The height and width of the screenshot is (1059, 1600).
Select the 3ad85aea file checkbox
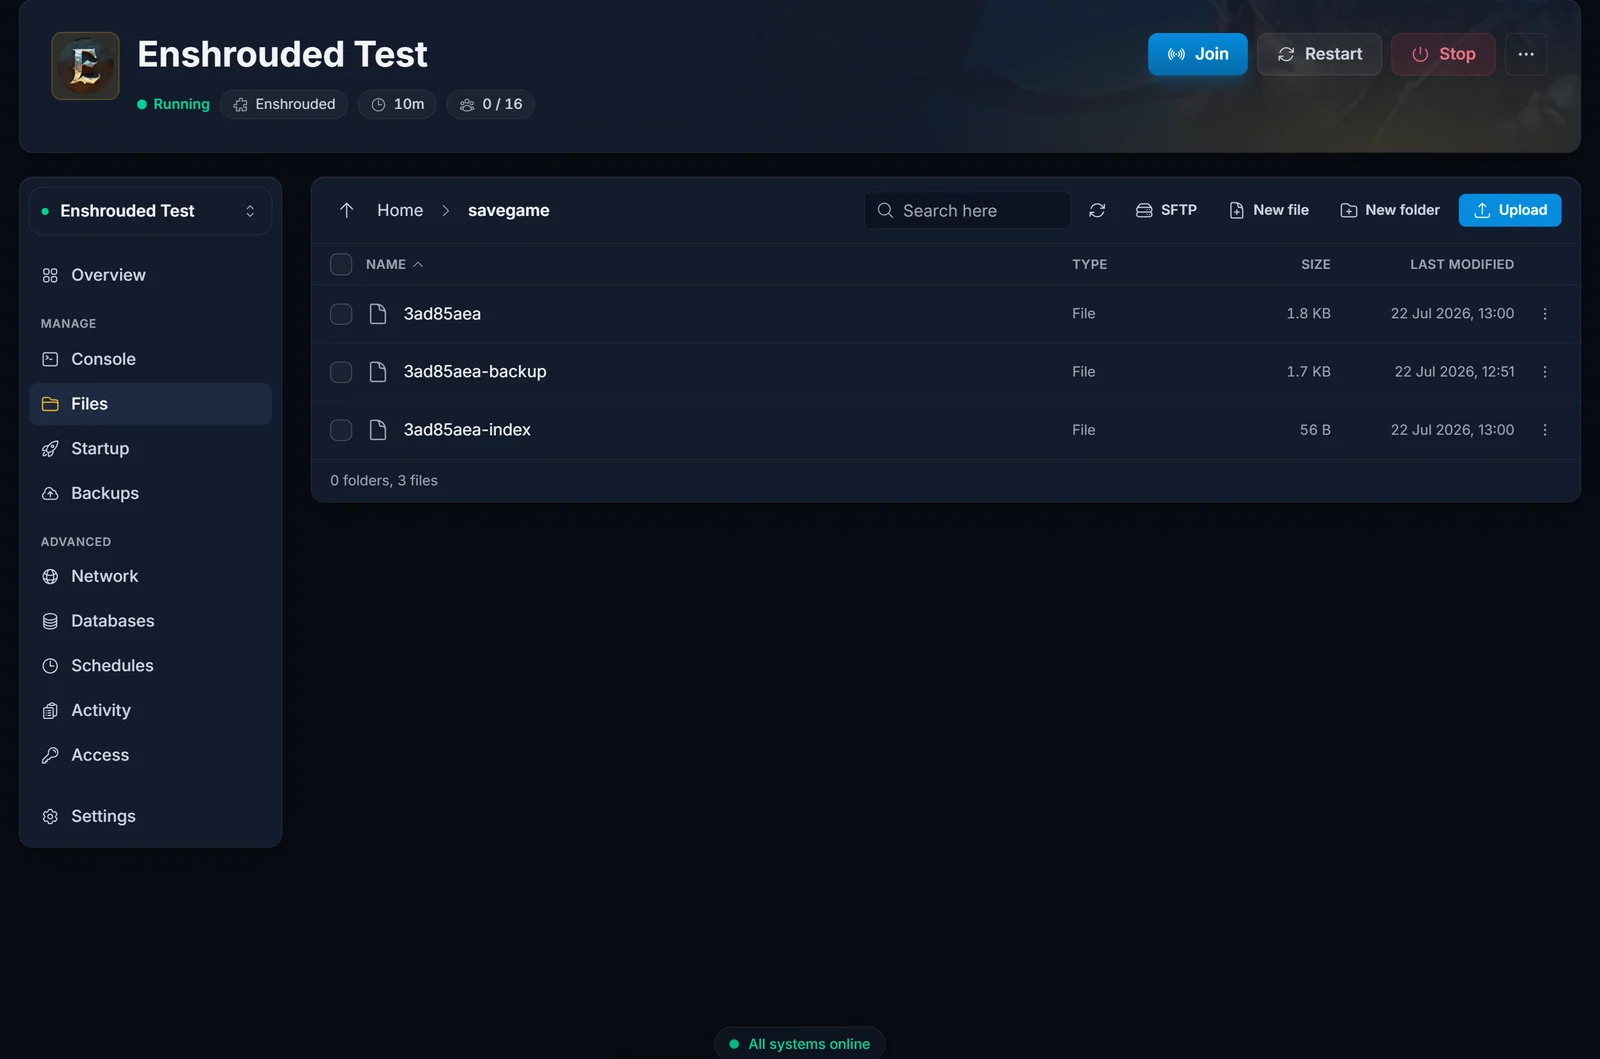341,314
